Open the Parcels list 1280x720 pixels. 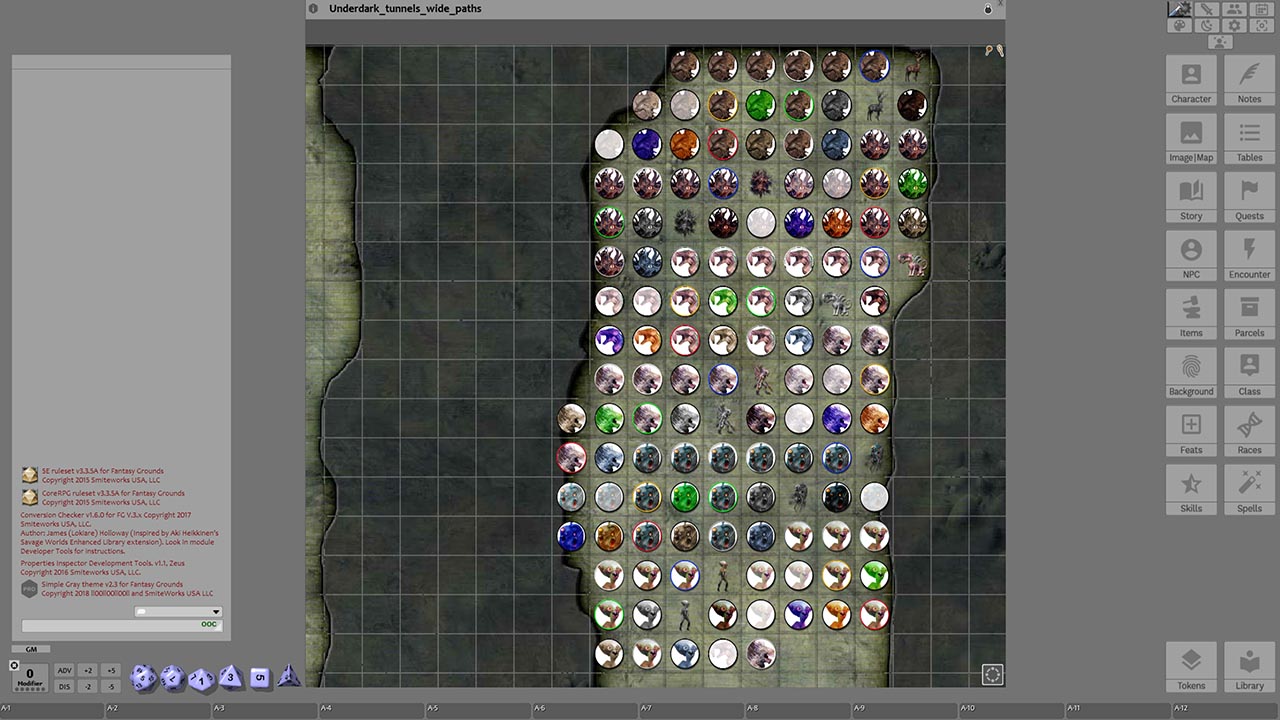1249,314
